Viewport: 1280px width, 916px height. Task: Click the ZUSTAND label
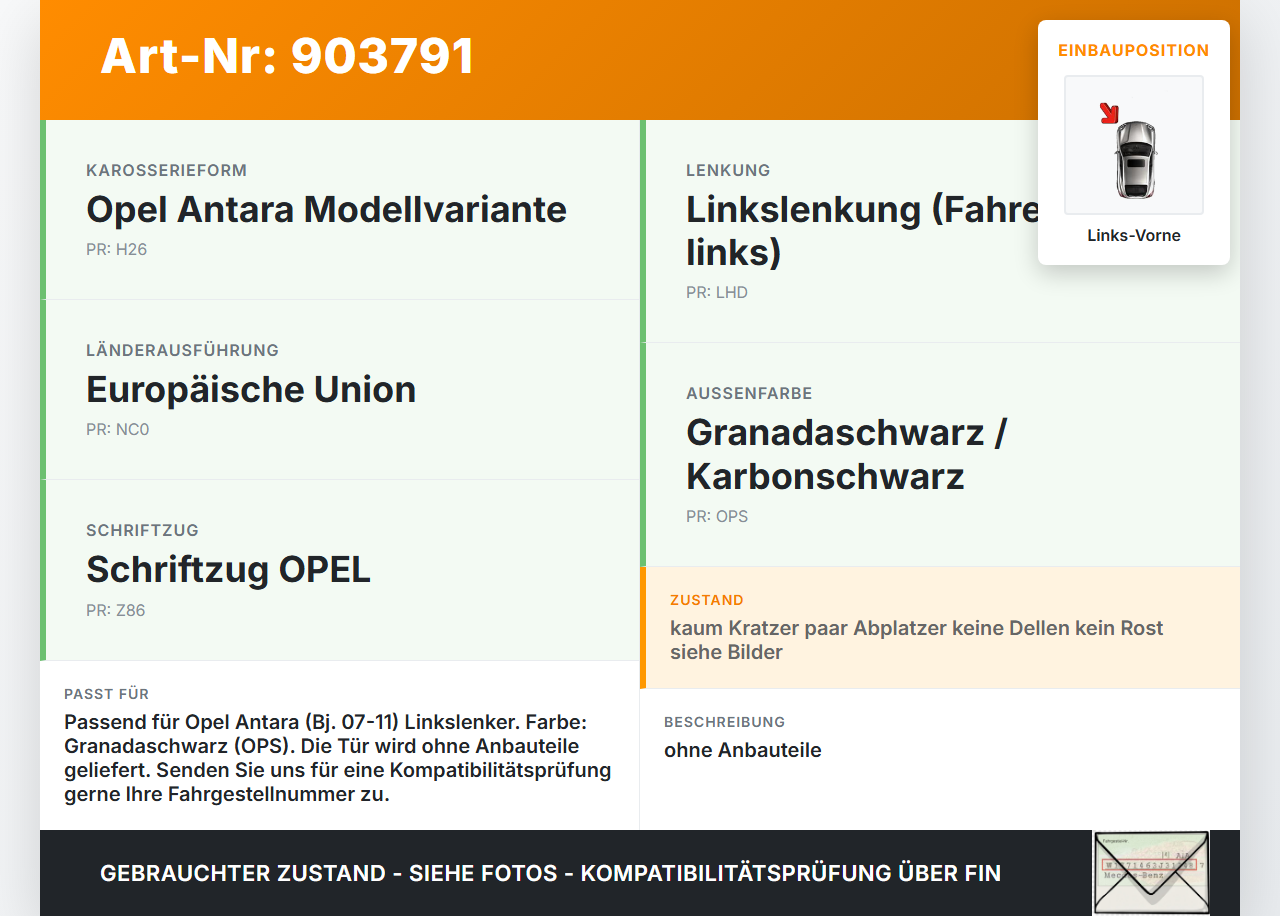coord(707,600)
